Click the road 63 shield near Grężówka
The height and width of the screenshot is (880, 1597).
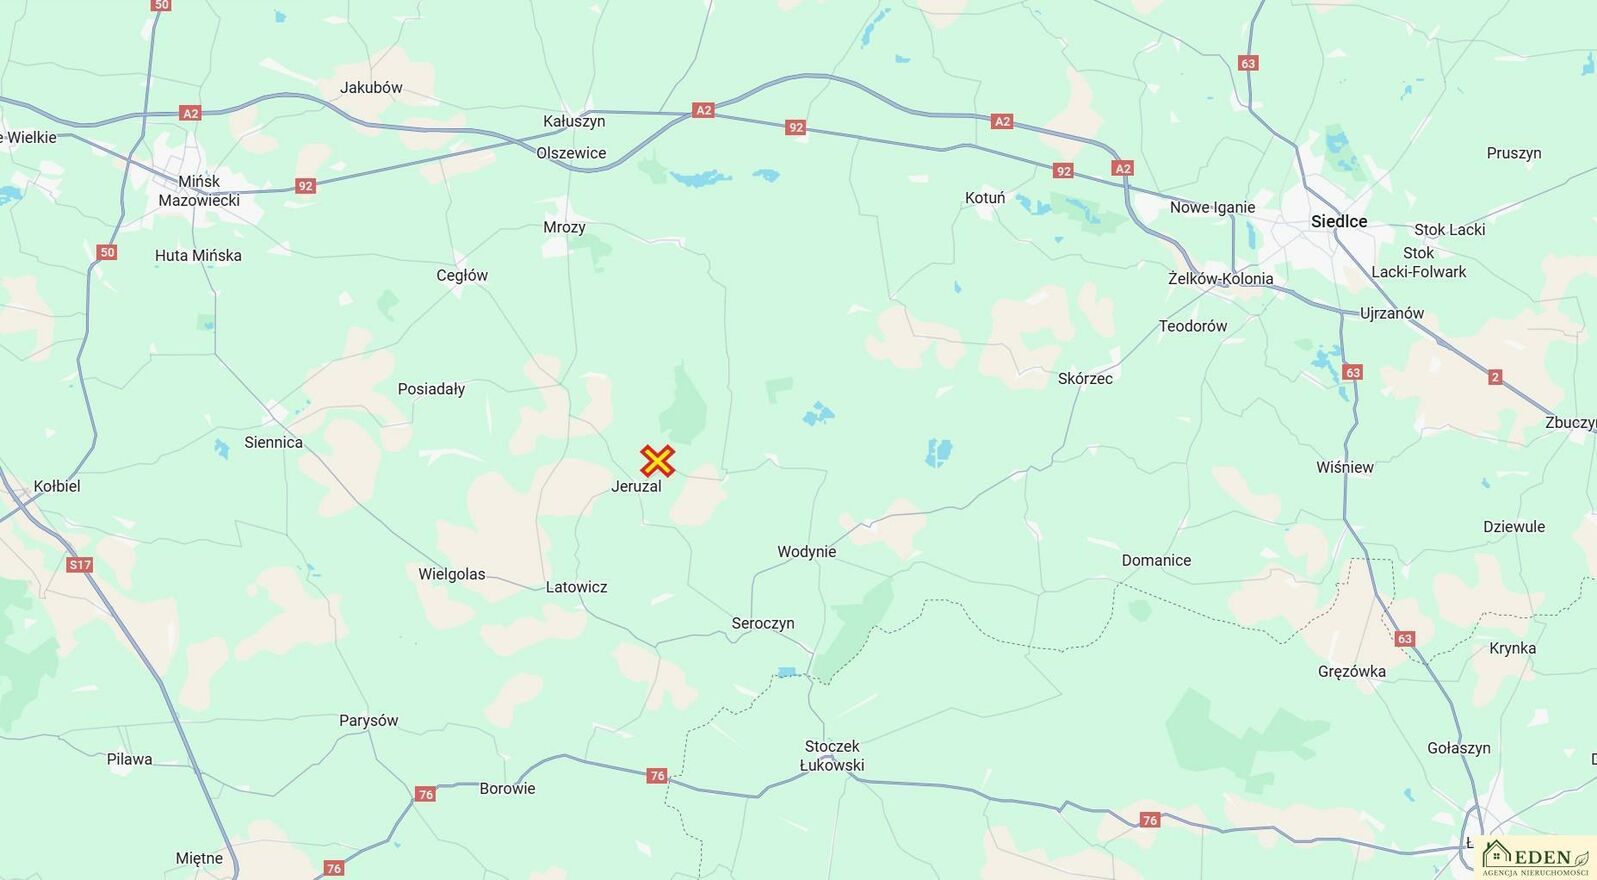(x=1405, y=638)
